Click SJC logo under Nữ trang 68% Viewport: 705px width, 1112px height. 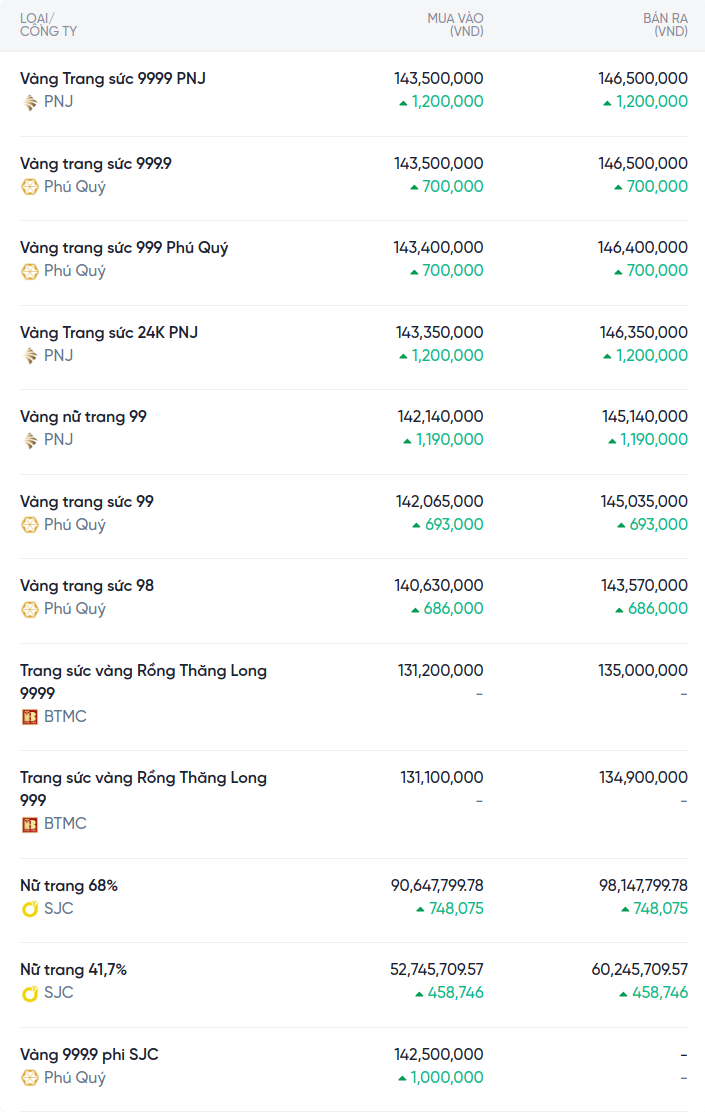tap(30, 909)
